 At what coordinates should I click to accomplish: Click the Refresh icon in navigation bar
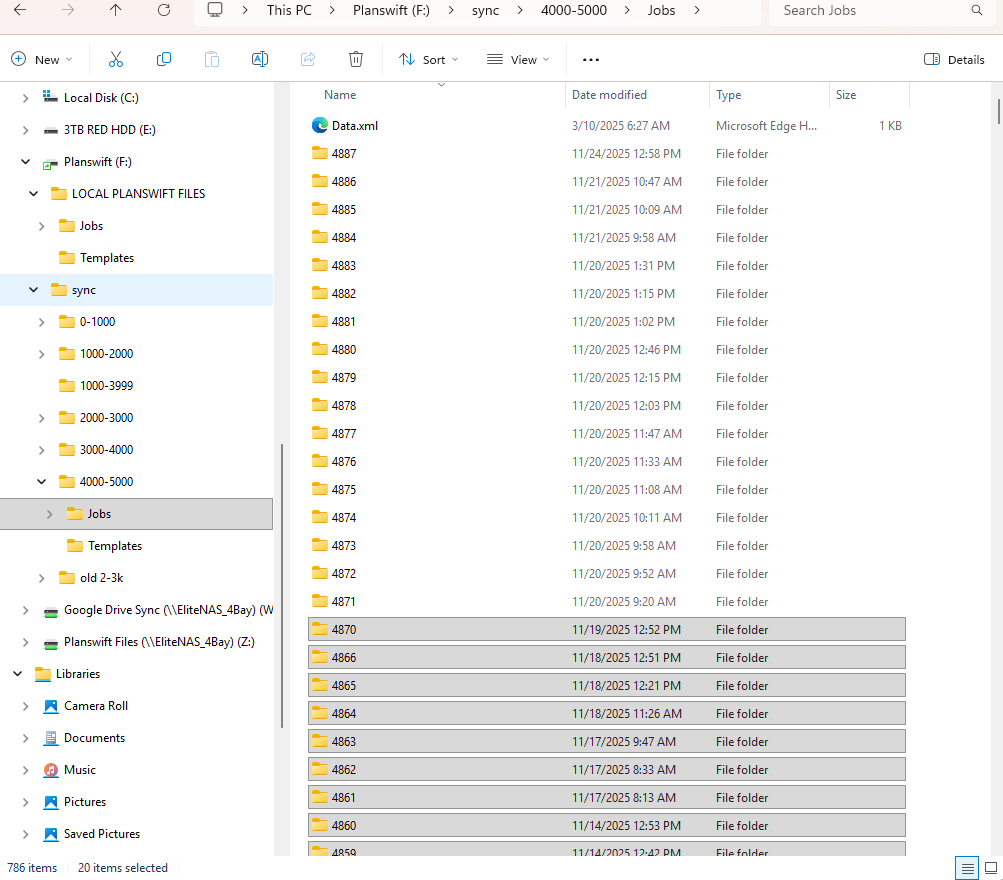[x=164, y=10]
